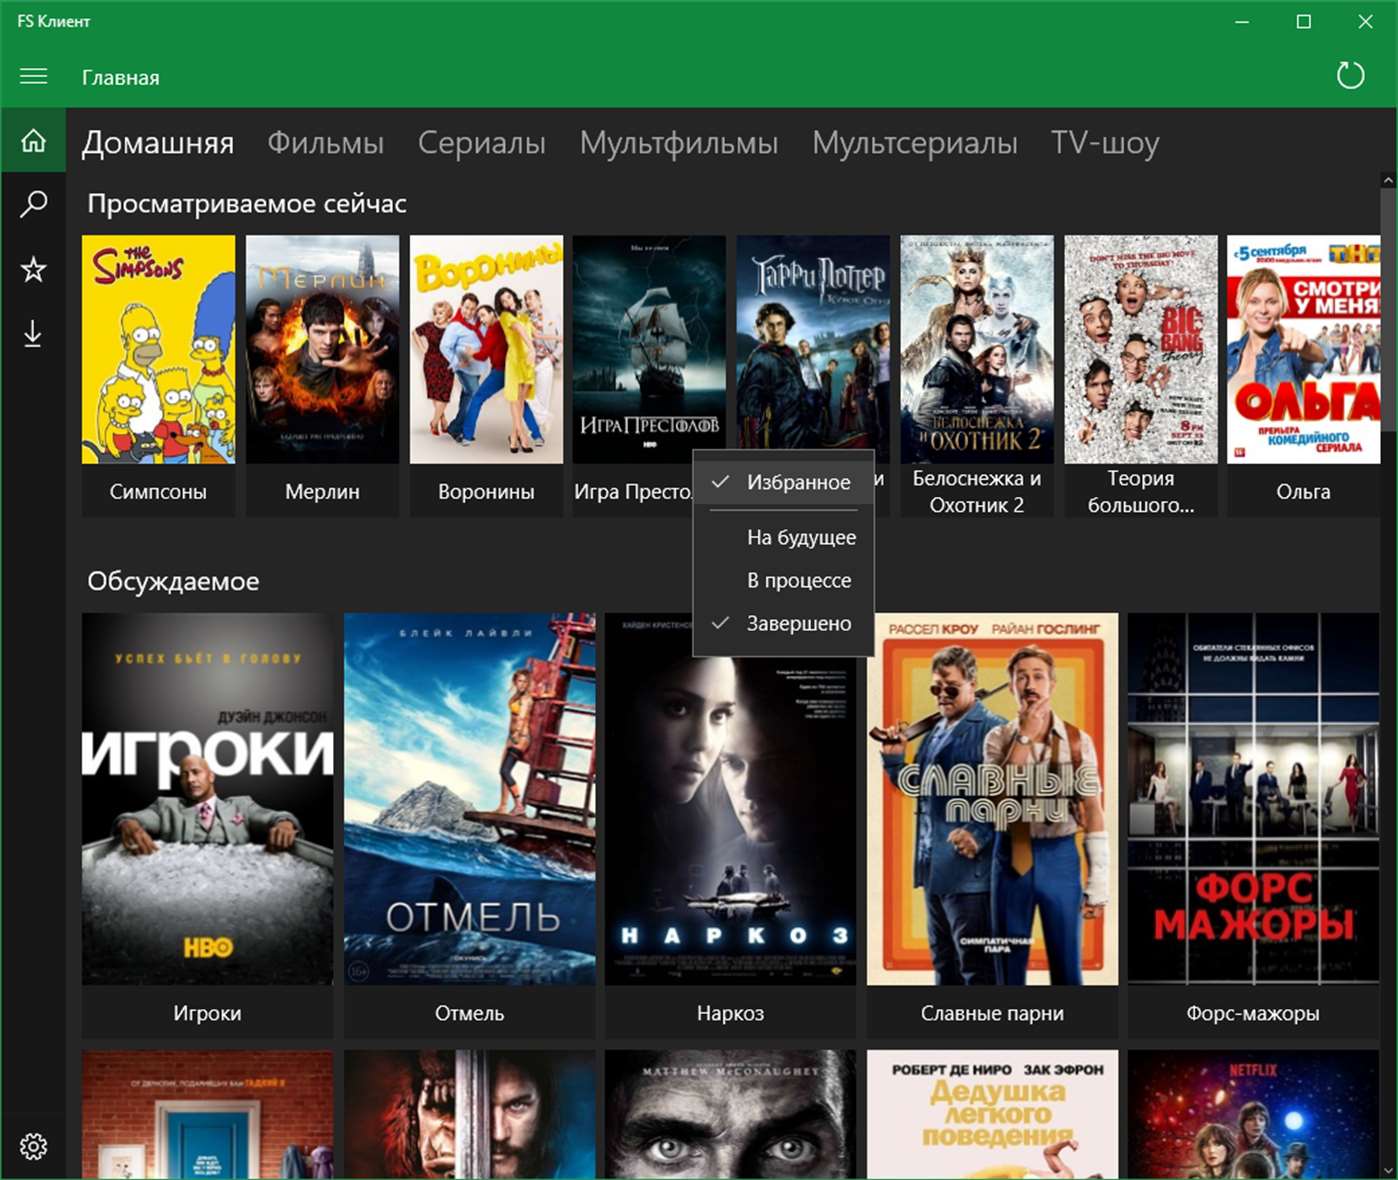Screen dimensions: 1398x1180
Task: Click scrollbar up arrow
Action: tap(1388, 180)
